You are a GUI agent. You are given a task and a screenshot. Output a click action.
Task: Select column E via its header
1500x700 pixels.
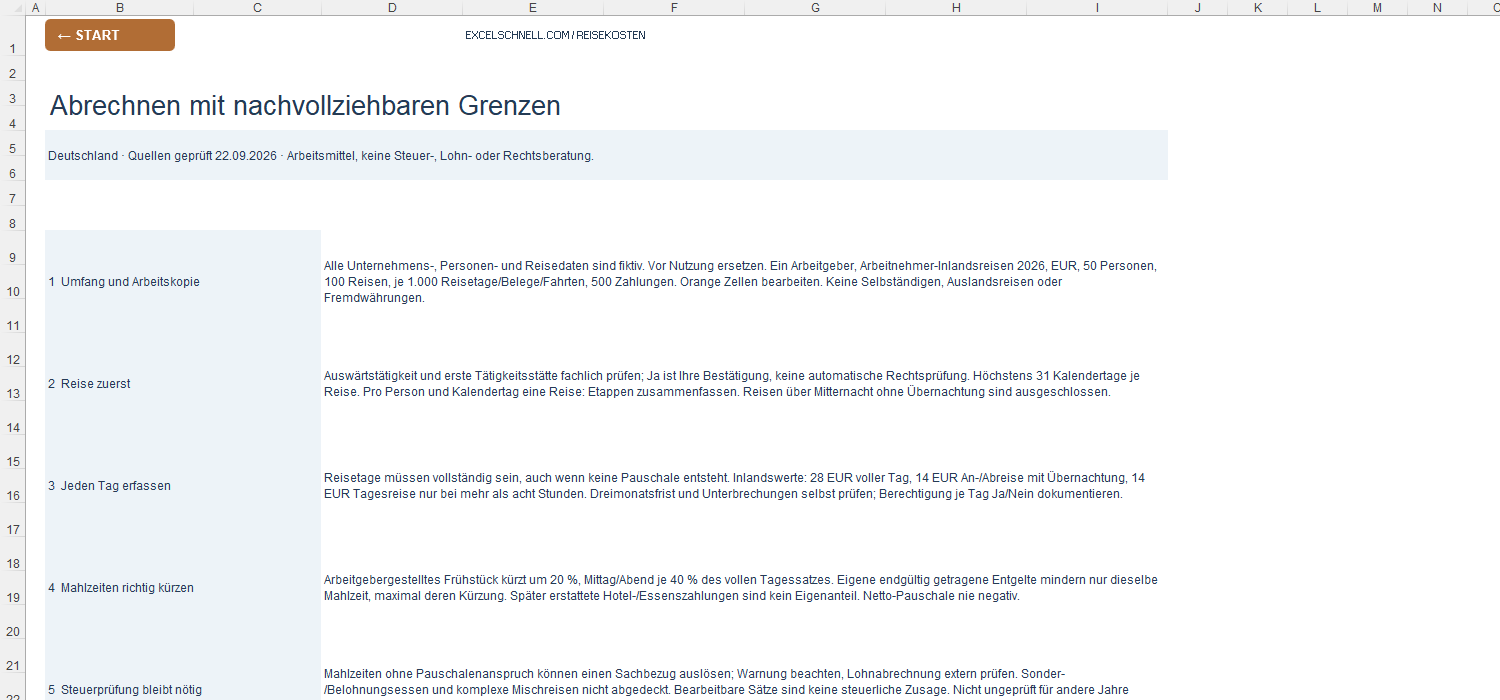[532, 8]
